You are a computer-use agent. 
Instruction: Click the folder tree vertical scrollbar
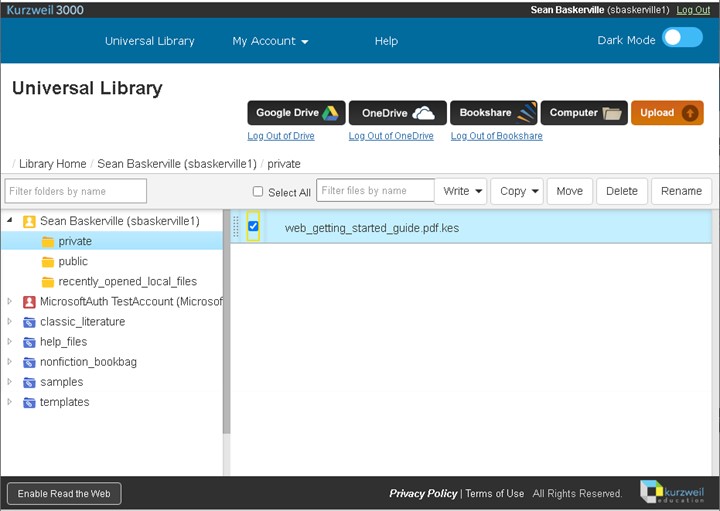(226, 321)
